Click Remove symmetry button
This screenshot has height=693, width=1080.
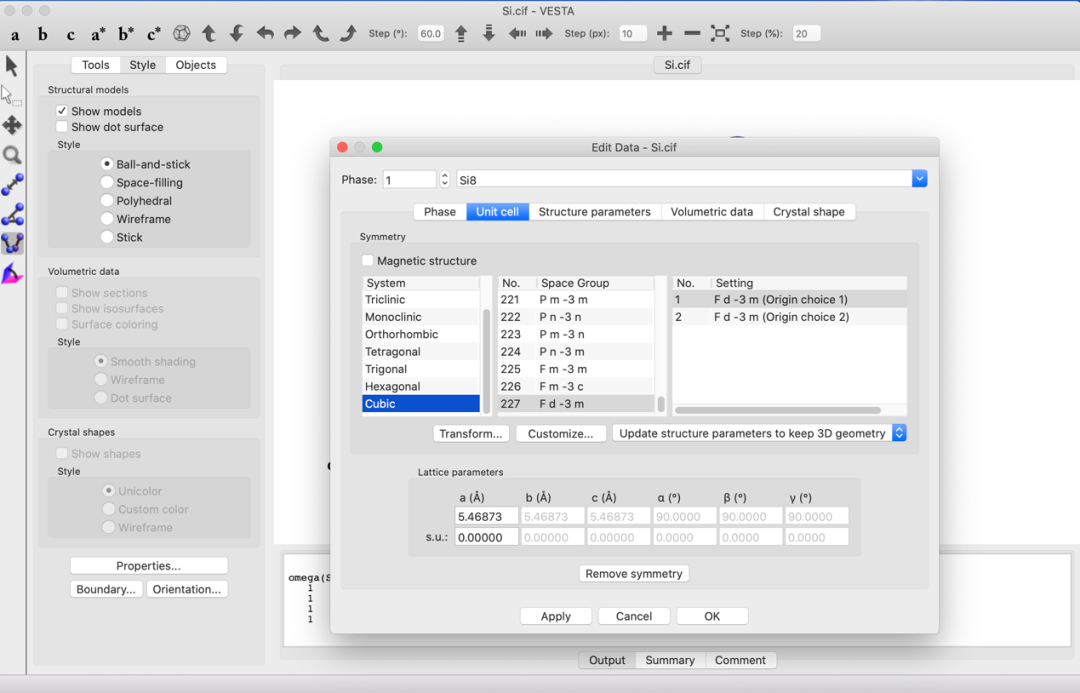tap(634, 574)
